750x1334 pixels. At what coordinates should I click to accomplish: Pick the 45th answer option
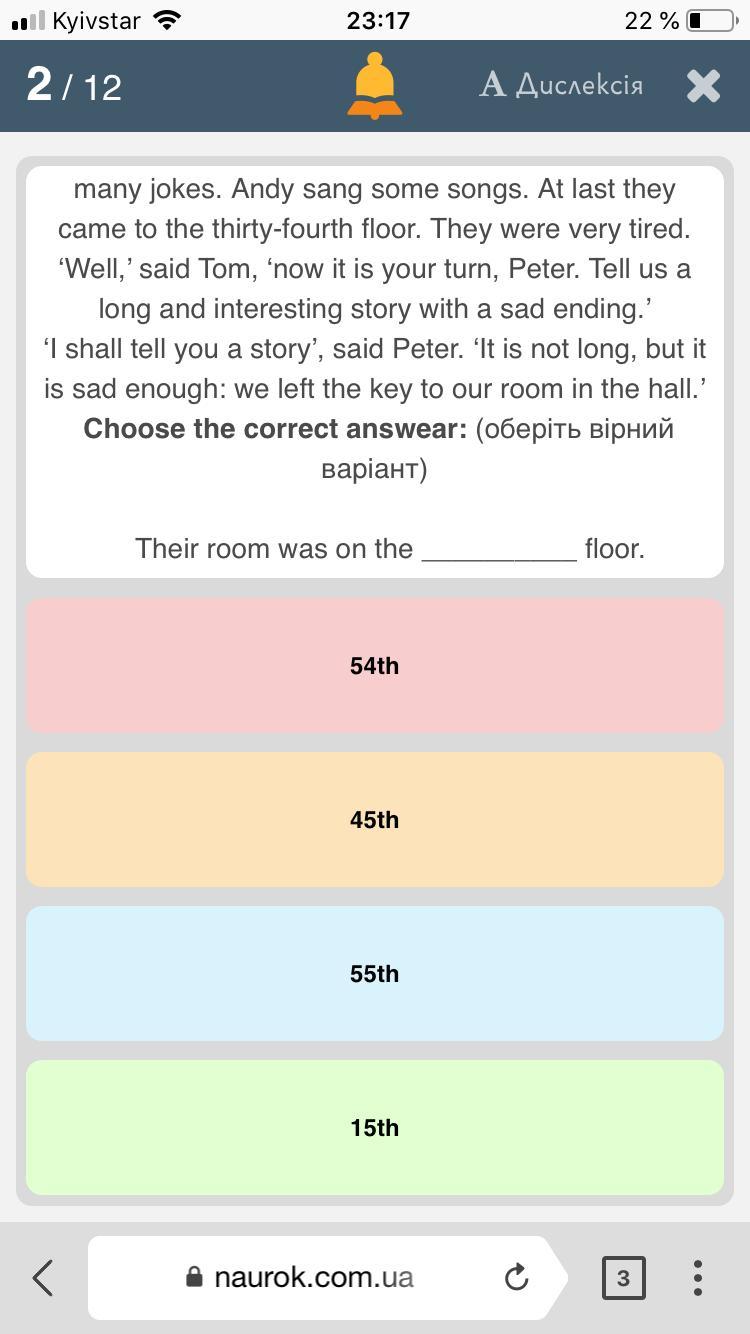(x=375, y=819)
